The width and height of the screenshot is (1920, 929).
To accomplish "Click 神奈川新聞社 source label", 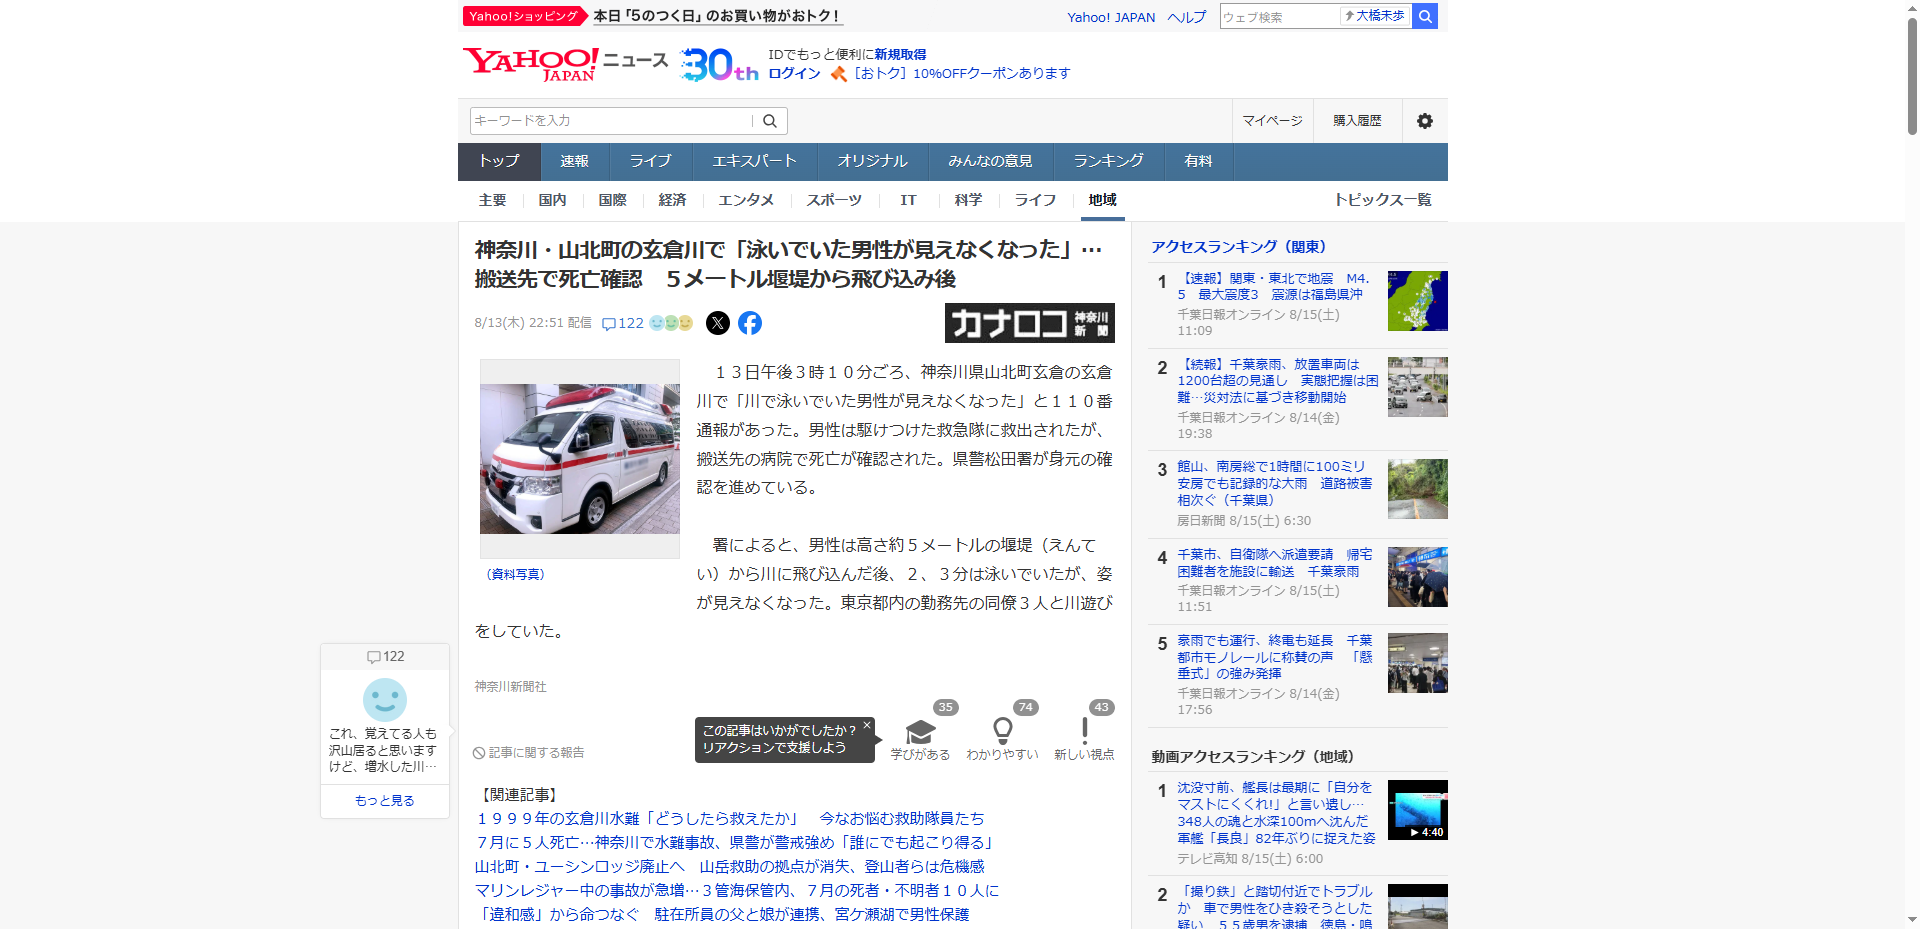I will click(510, 687).
